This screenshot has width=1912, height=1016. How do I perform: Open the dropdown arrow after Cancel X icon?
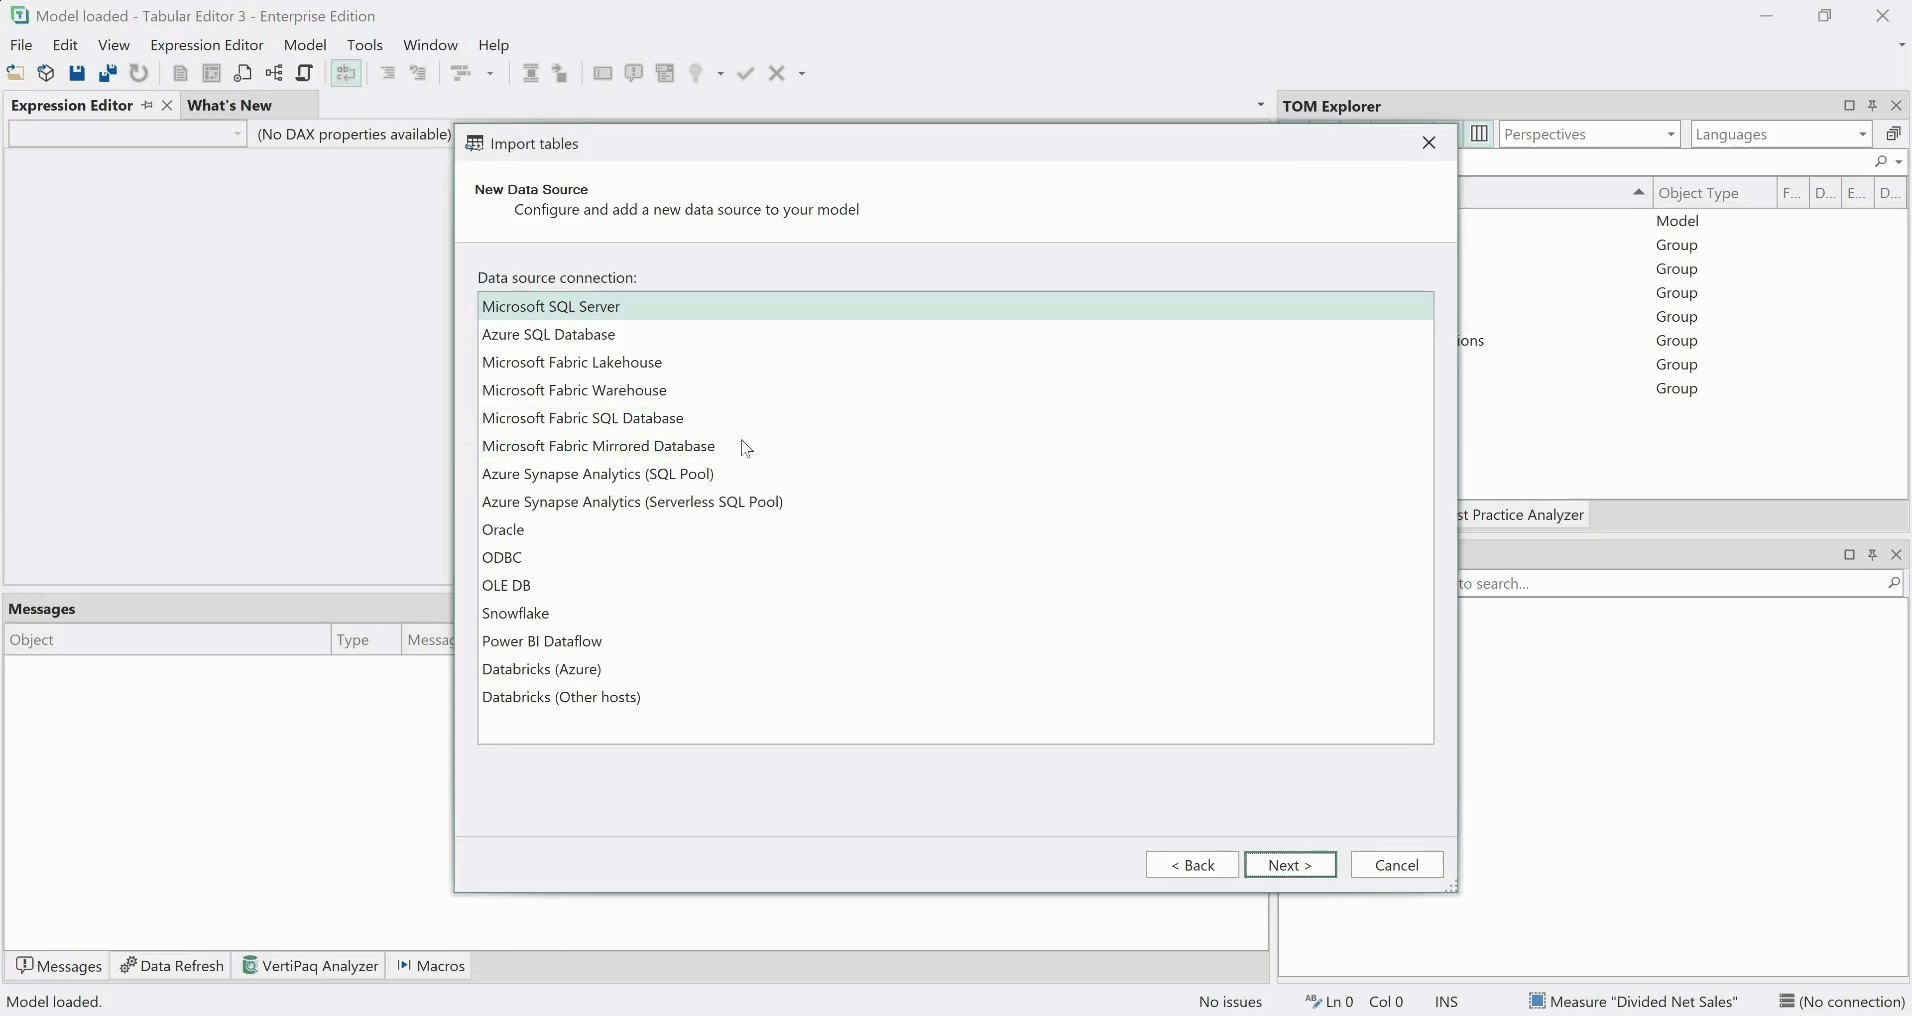(802, 73)
